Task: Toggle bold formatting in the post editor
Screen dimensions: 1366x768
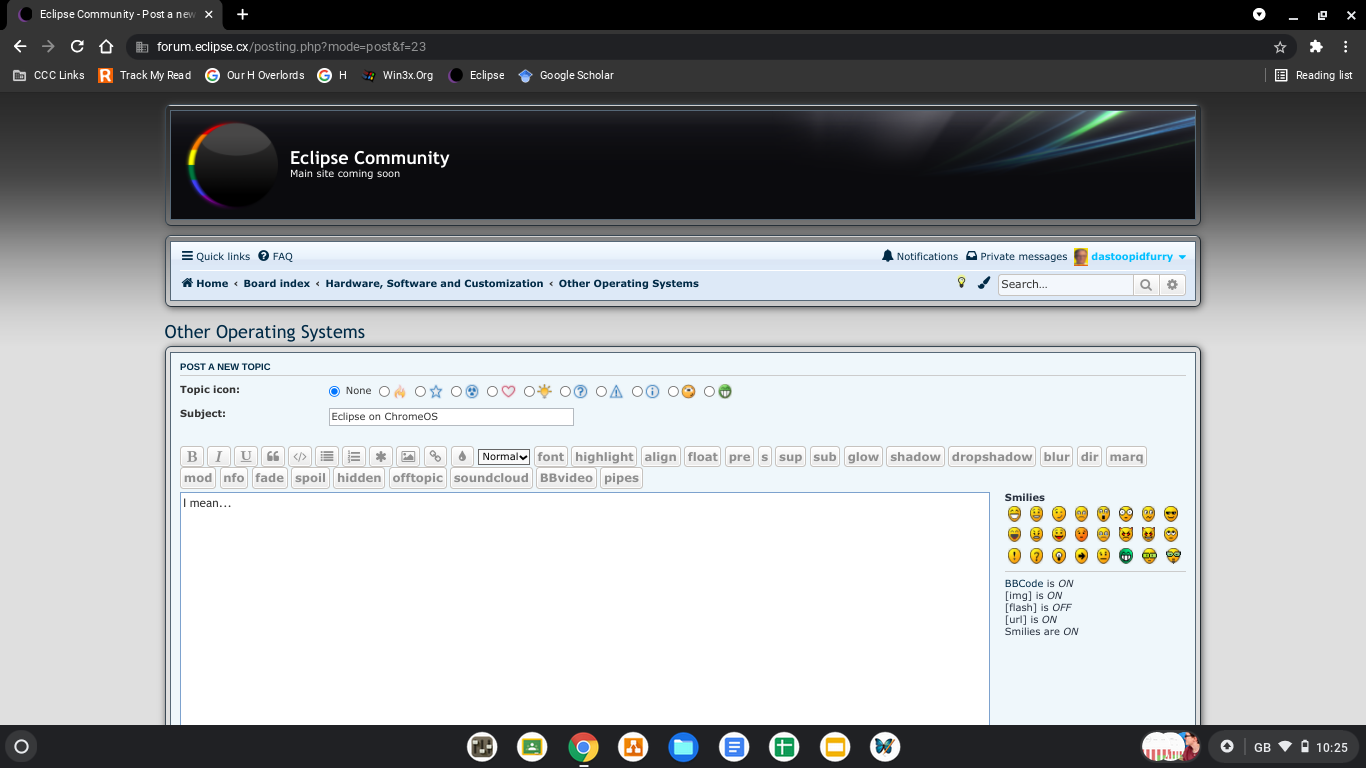Action: [x=192, y=457]
